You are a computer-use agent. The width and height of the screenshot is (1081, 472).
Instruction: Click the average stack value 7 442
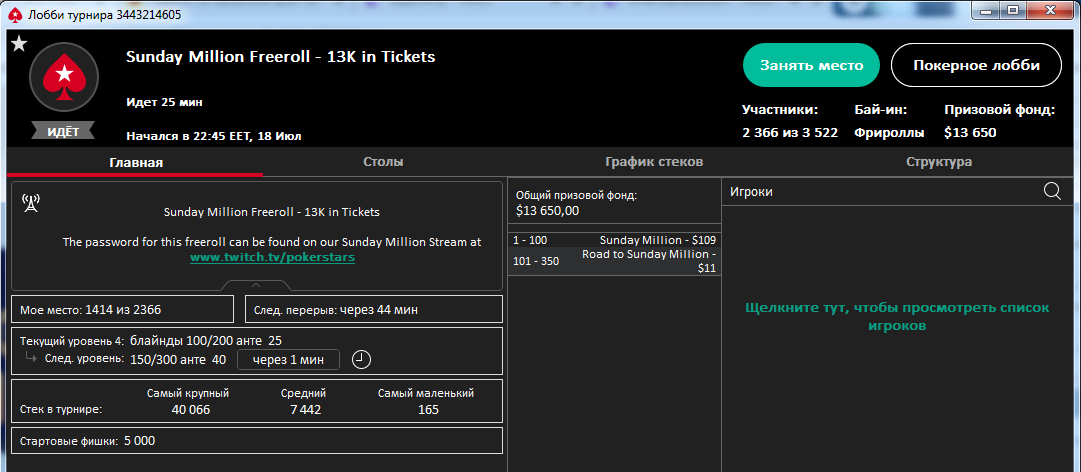click(303, 410)
